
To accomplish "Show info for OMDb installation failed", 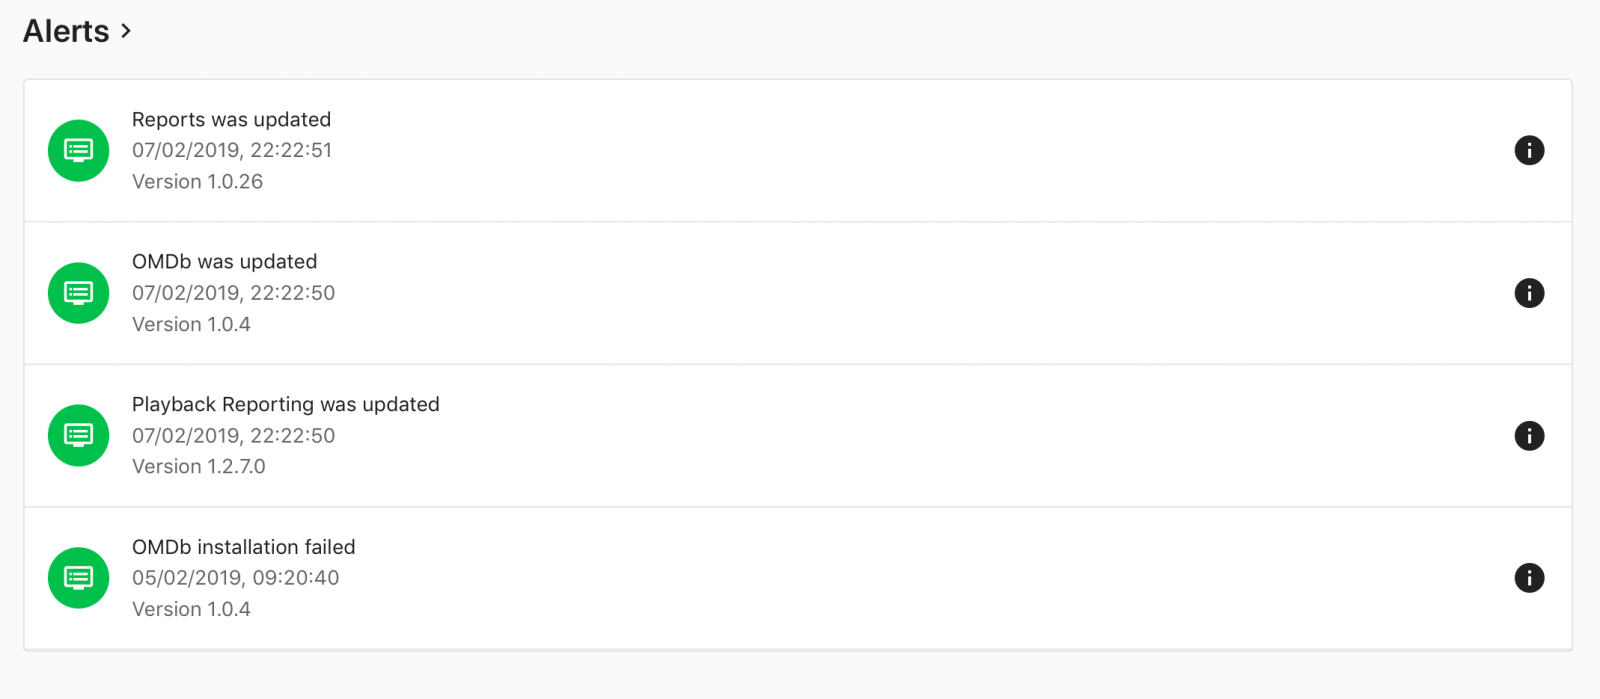I will point(1529,578).
